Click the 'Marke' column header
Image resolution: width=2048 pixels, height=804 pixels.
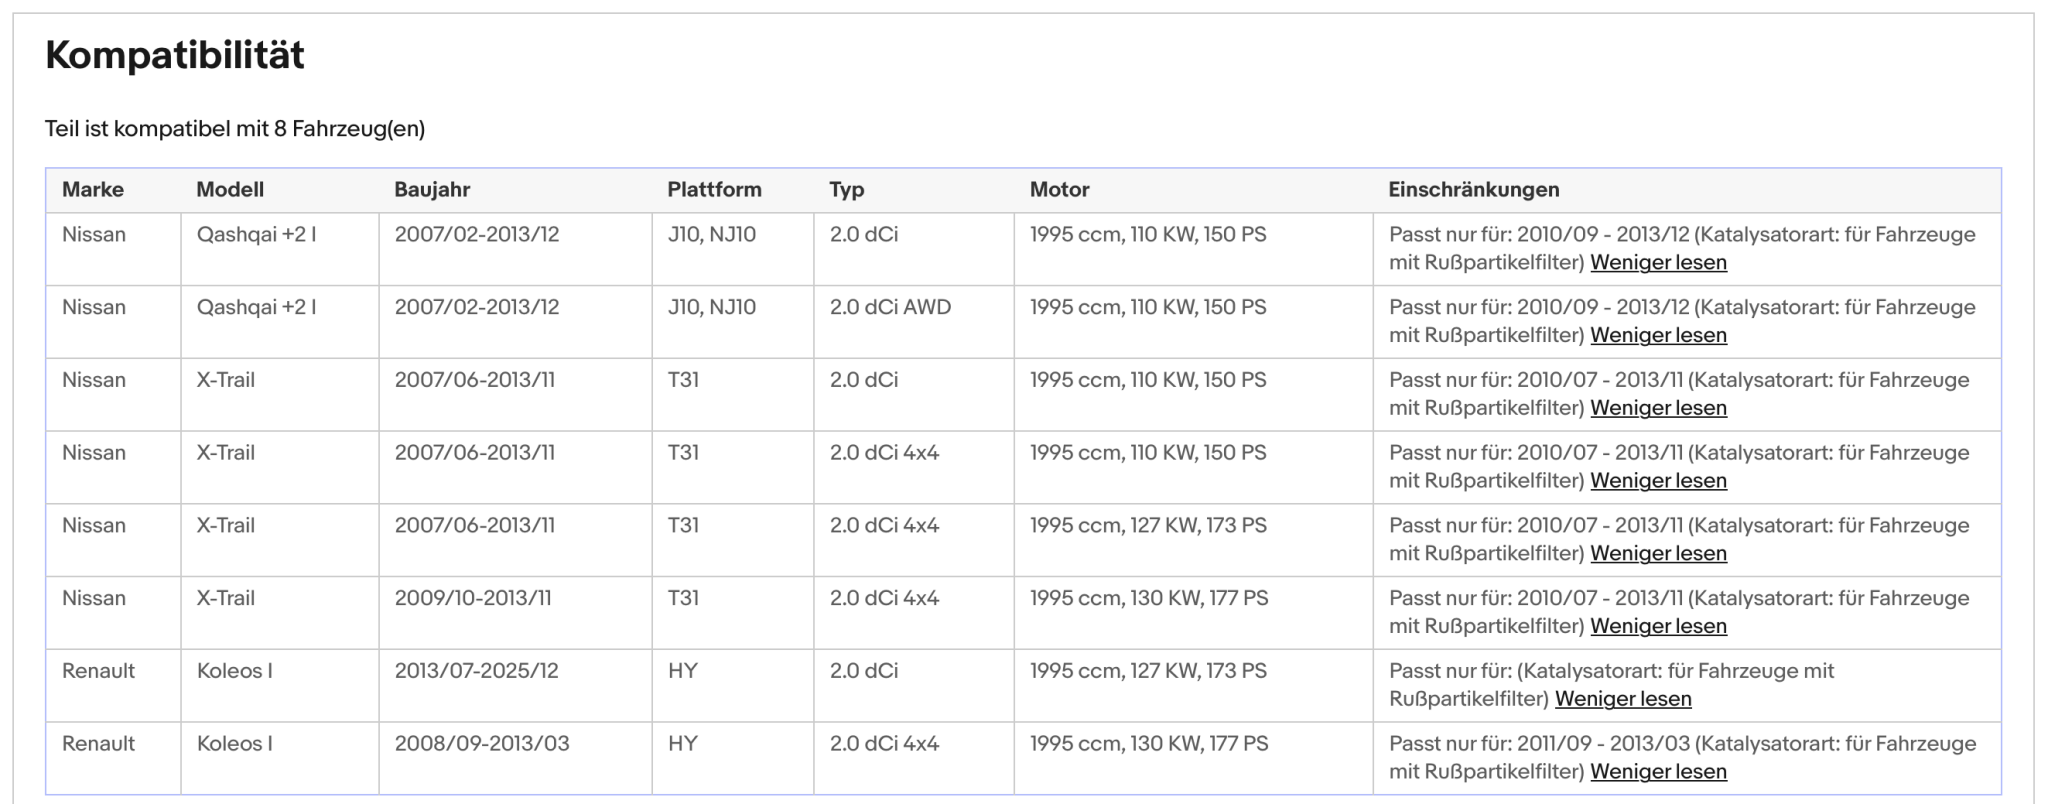click(x=93, y=190)
